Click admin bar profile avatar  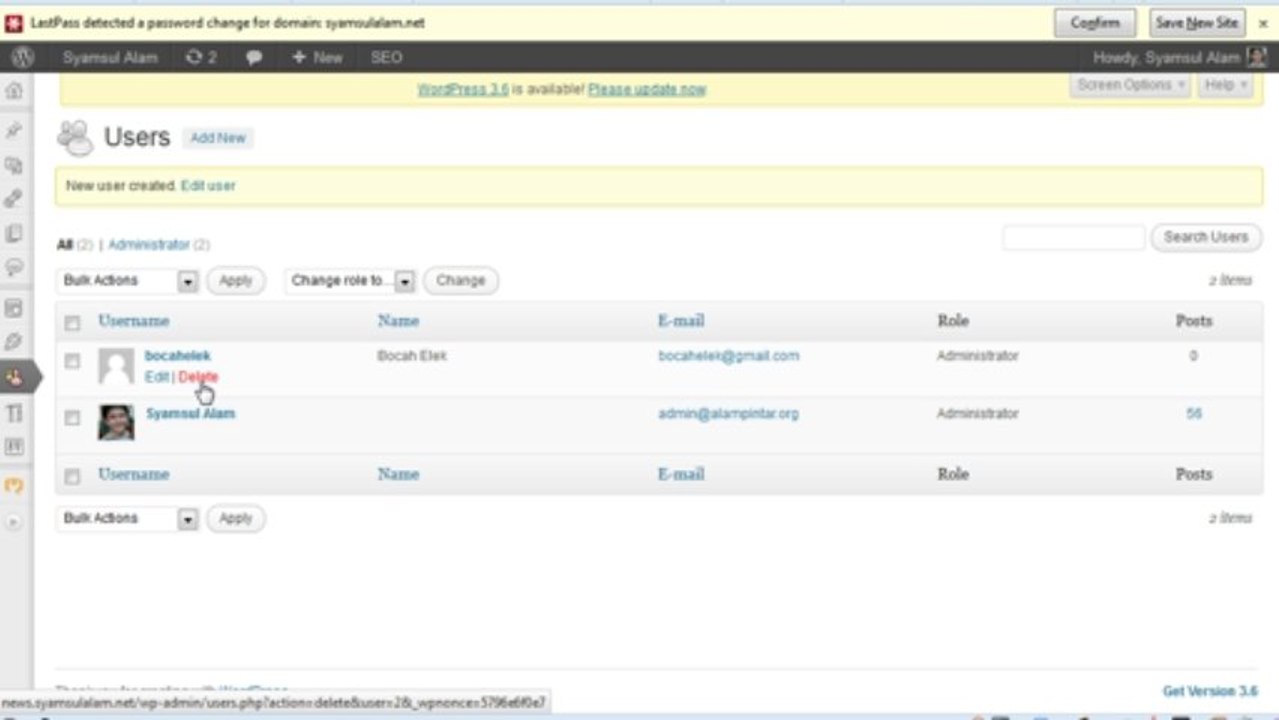(x=1256, y=57)
